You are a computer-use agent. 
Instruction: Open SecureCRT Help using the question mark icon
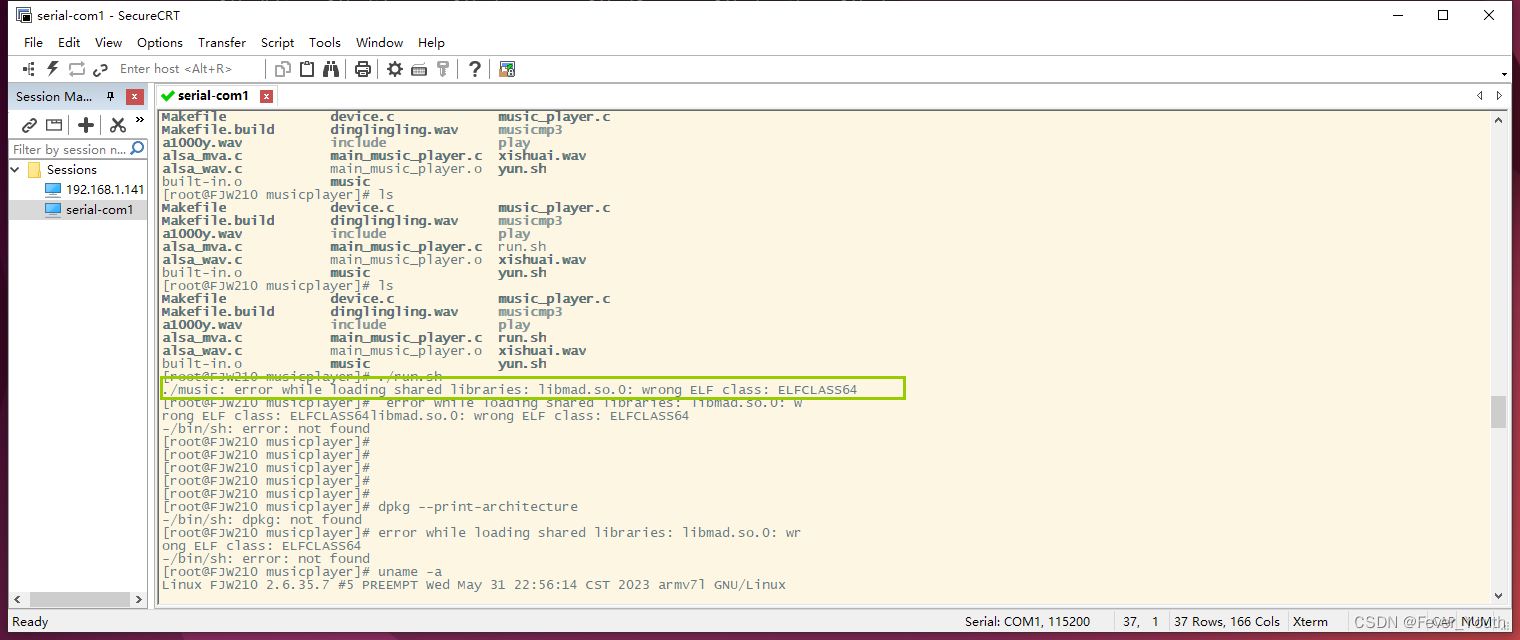coord(476,68)
